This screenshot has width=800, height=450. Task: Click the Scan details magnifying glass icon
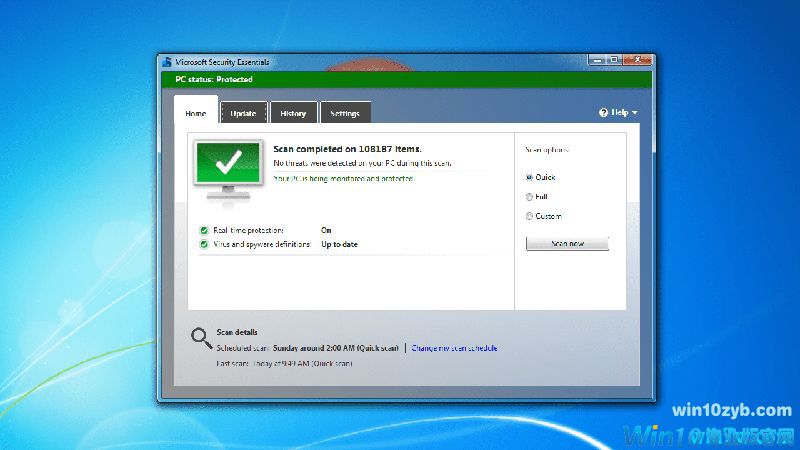click(x=201, y=338)
